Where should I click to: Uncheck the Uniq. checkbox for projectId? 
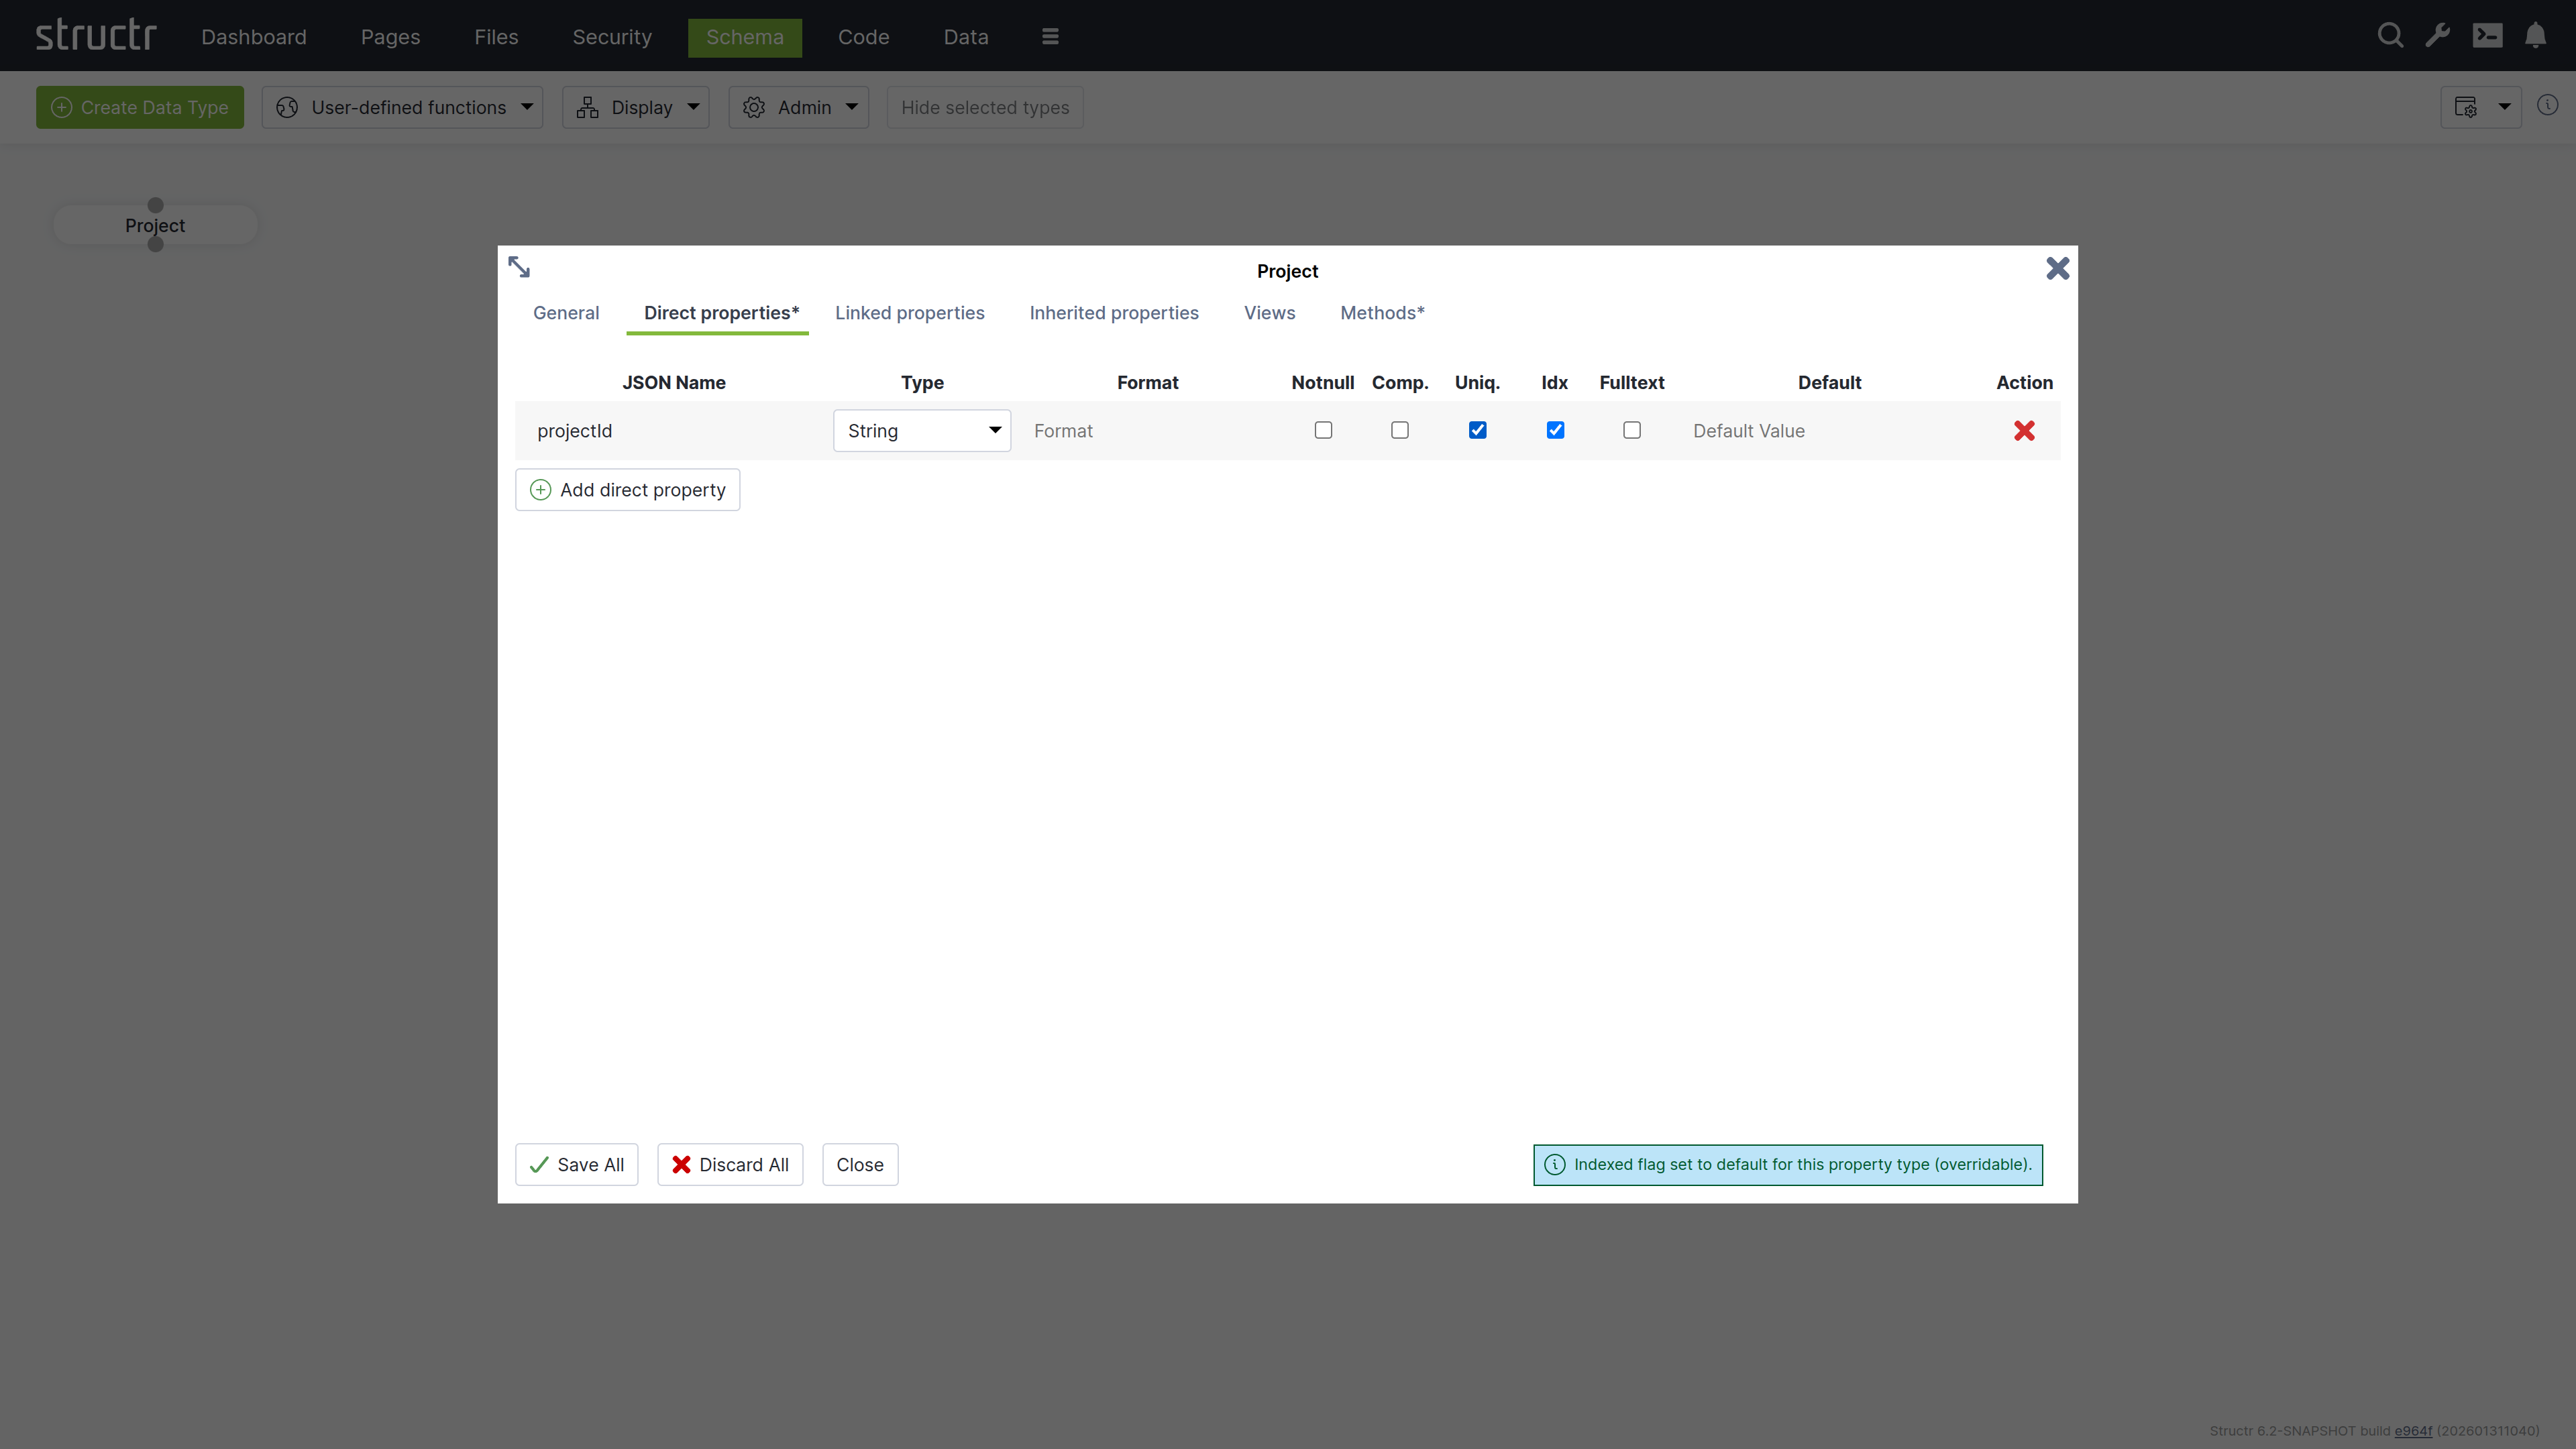click(x=1477, y=430)
